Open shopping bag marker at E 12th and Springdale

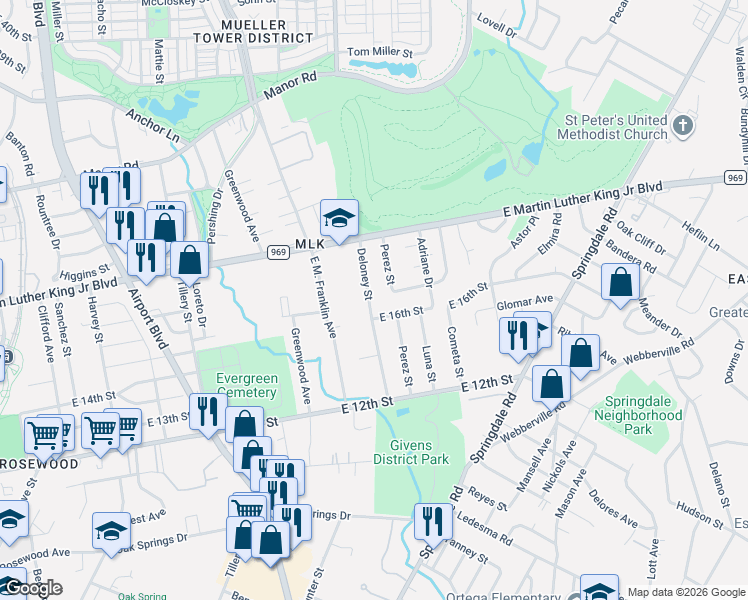click(551, 385)
